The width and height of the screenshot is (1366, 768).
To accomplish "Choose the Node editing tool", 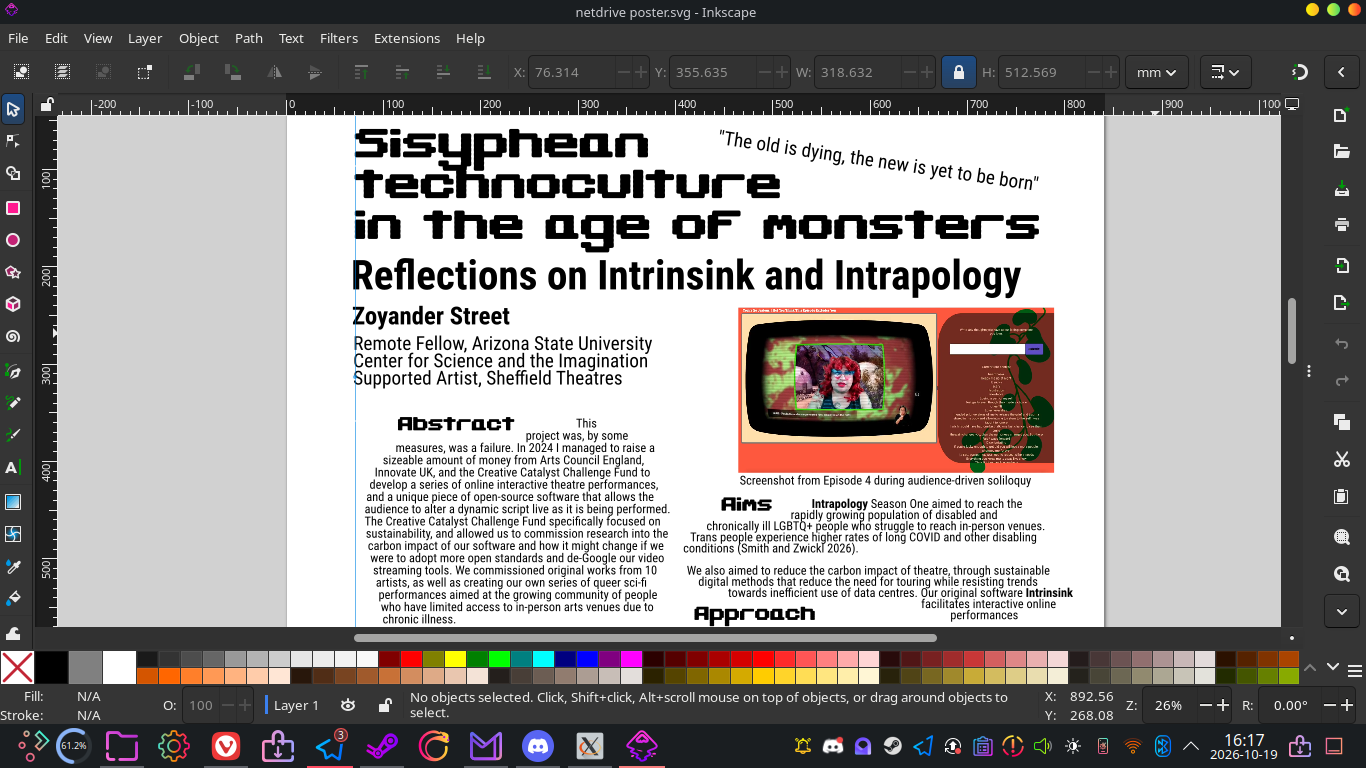I will coord(13,141).
